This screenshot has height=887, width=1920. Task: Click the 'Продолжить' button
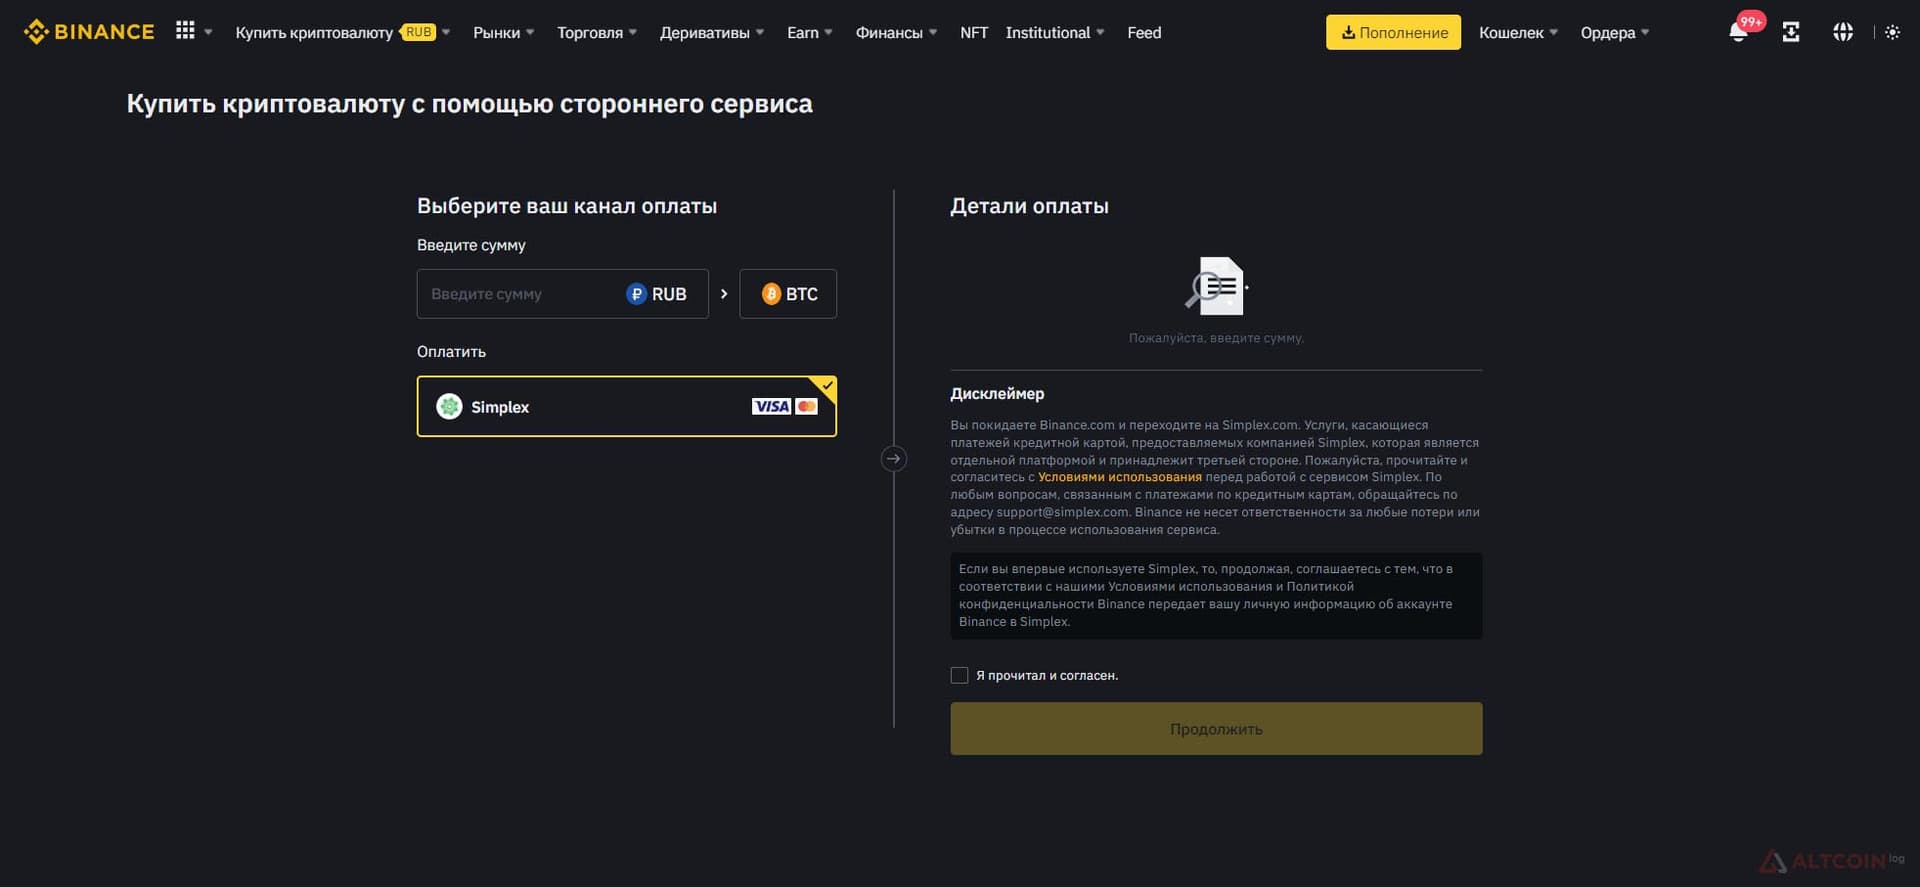coord(1216,729)
